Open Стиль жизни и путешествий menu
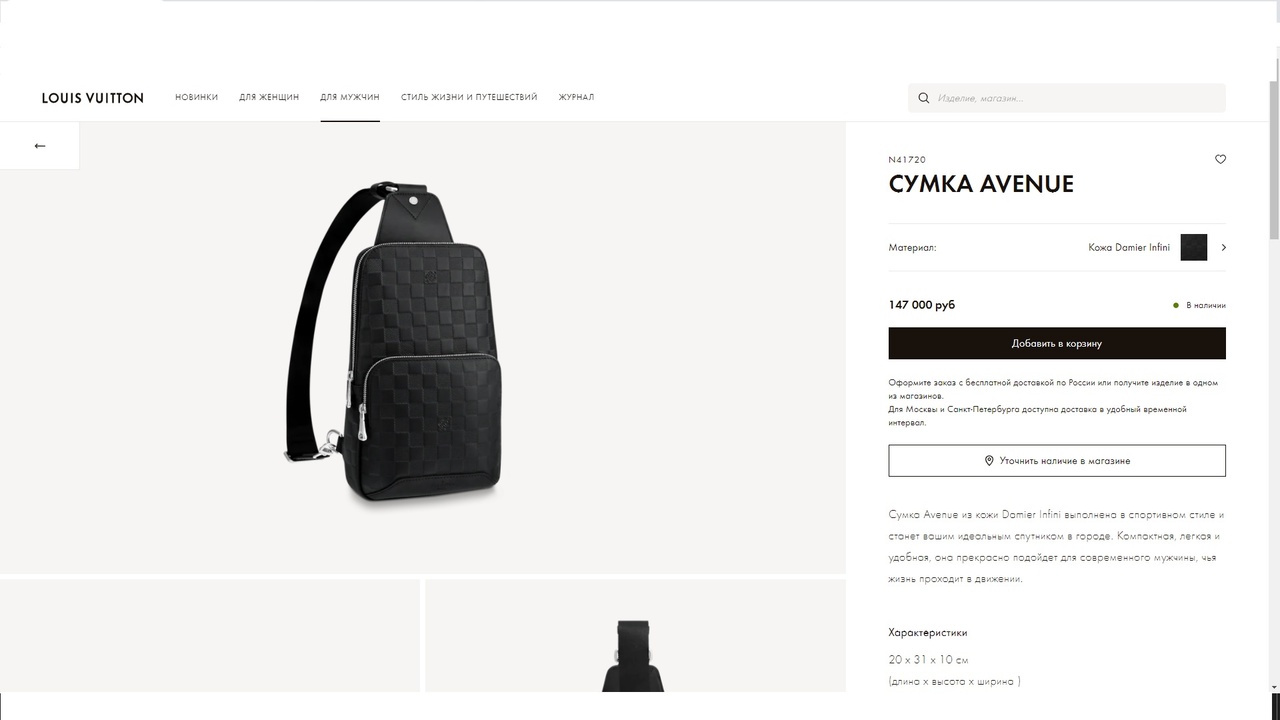The image size is (1280, 720). (469, 97)
